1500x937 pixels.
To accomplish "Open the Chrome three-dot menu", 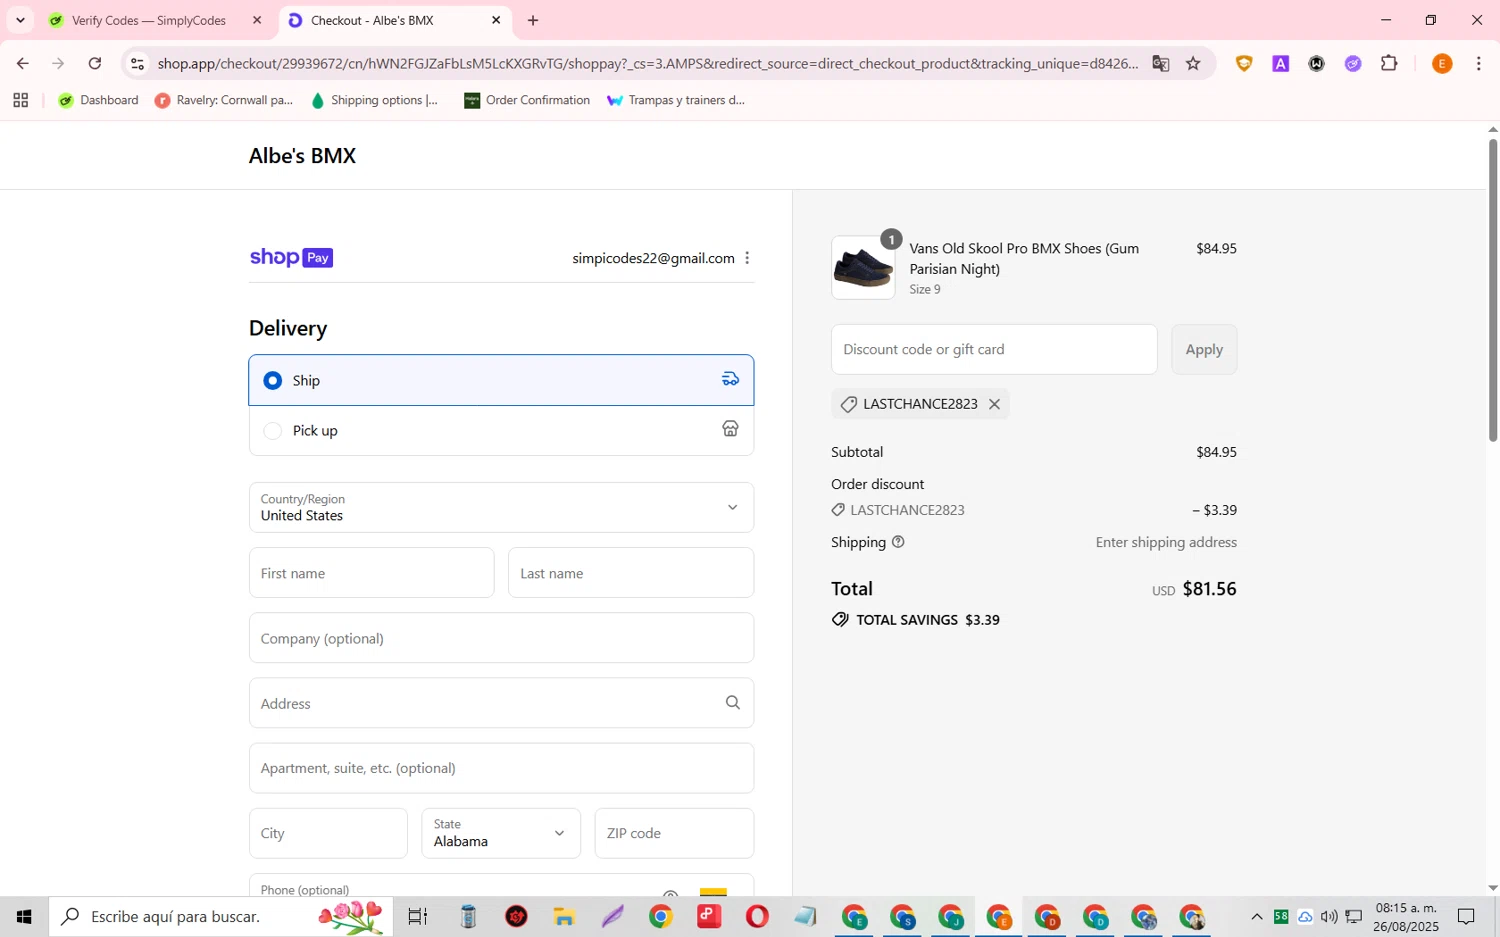I will (1478, 64).
